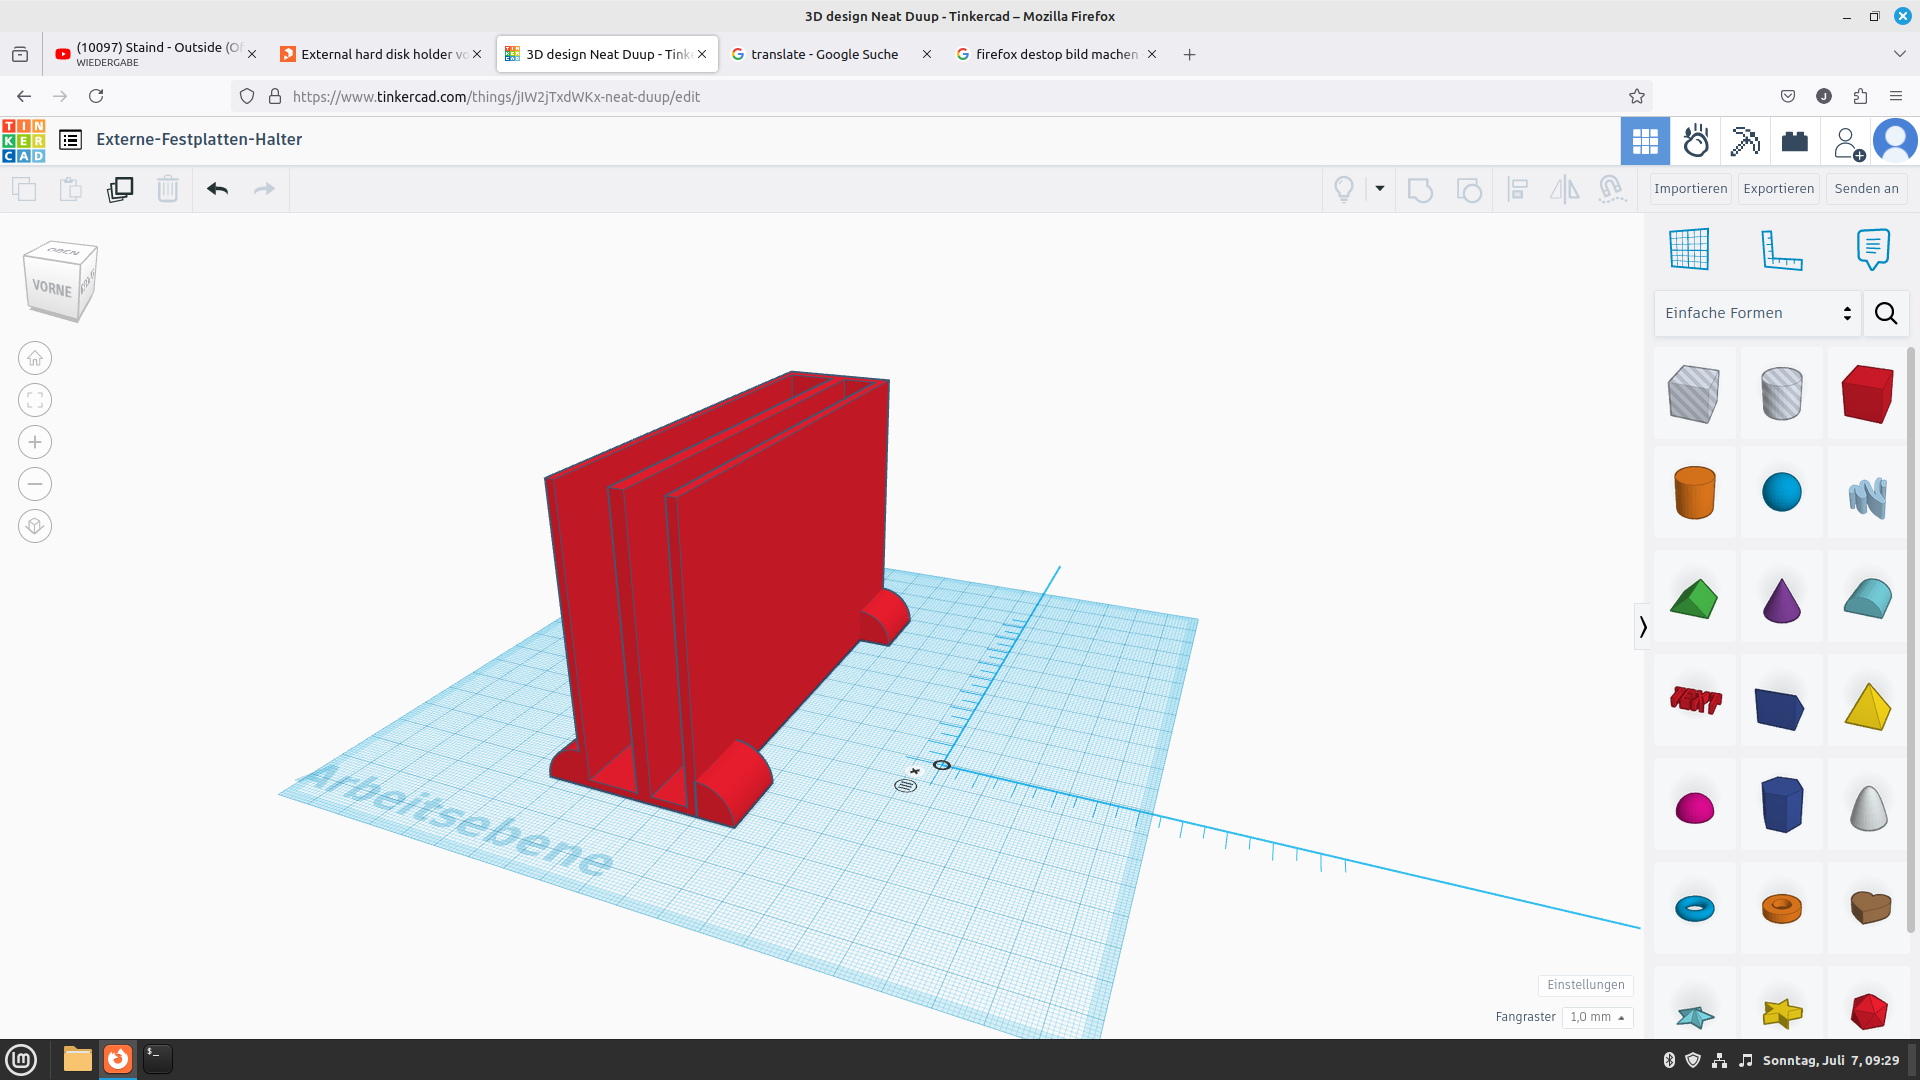The height and width of the screenshot is (1080, 1920).
Task: Switch to 3D design grid view
Action: (1645, 141)
